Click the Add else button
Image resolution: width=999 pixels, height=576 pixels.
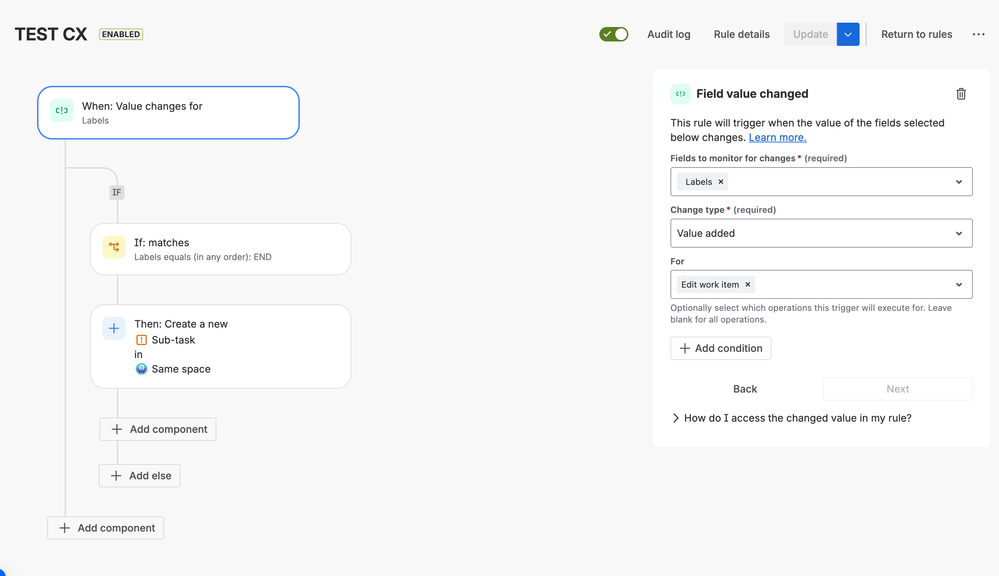[140, 476]
